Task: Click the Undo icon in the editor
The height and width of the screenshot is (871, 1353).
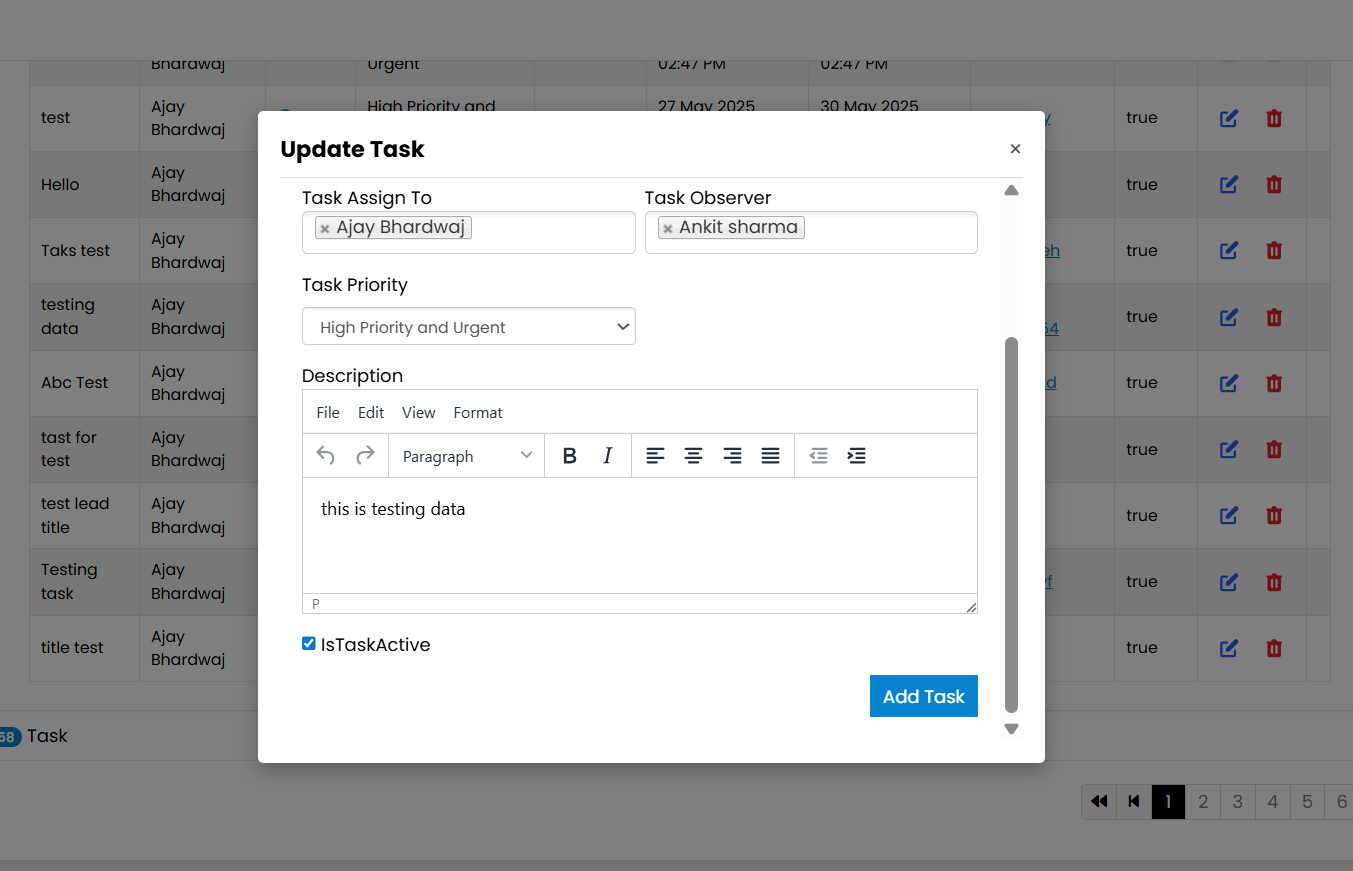Action: [325, 455]
